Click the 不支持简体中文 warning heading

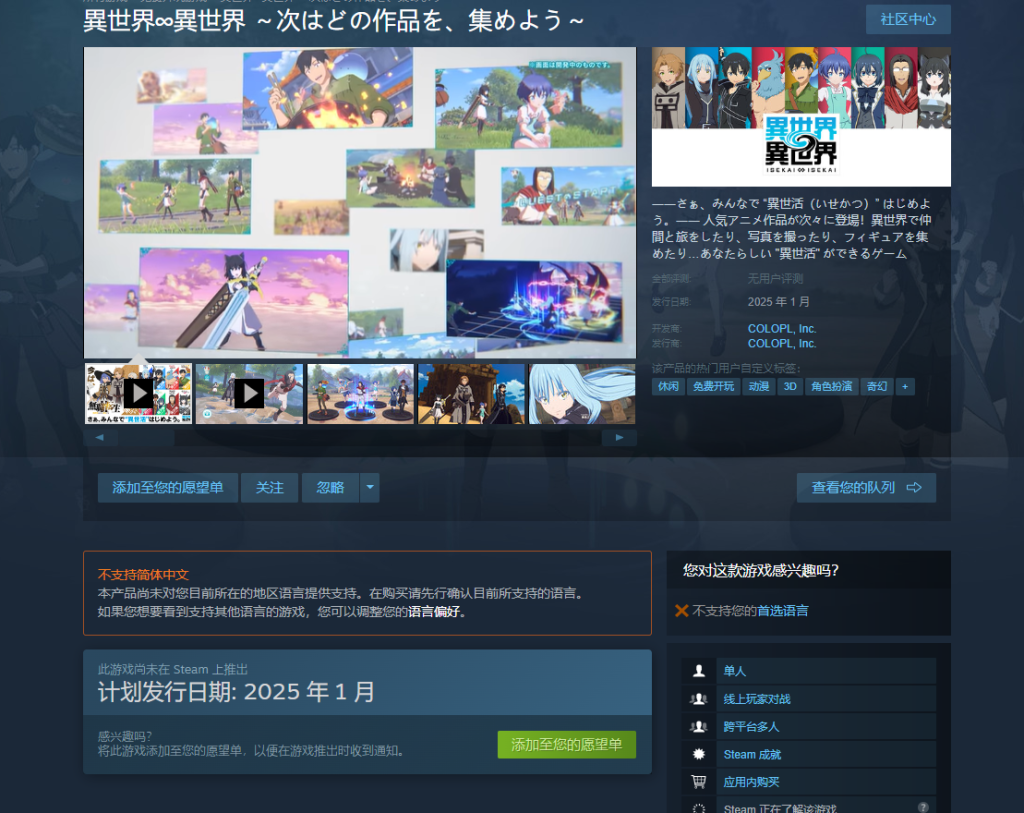tap(143, 575)
